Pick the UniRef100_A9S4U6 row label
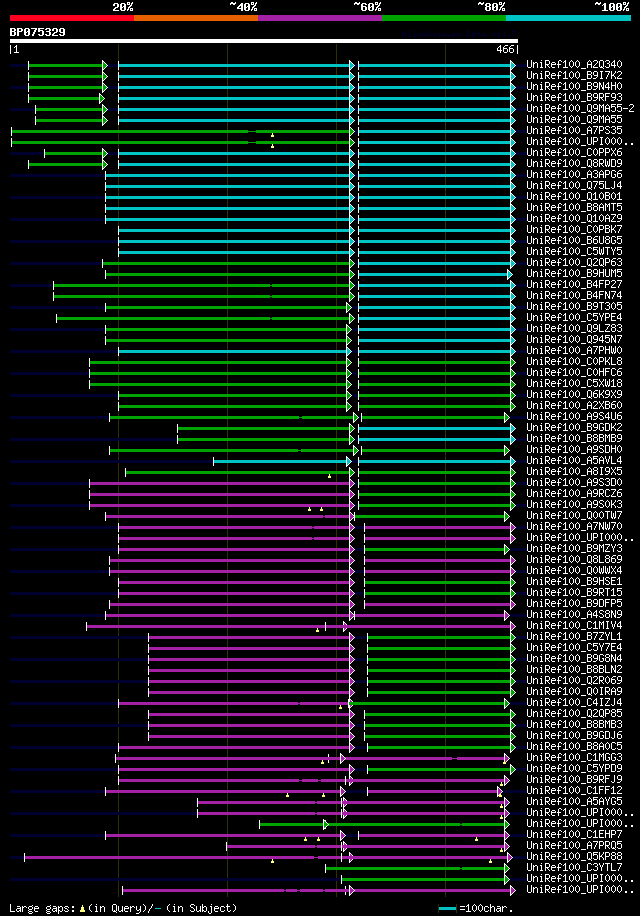Viewport: 640px width, 916px height. tap(574, 417)
